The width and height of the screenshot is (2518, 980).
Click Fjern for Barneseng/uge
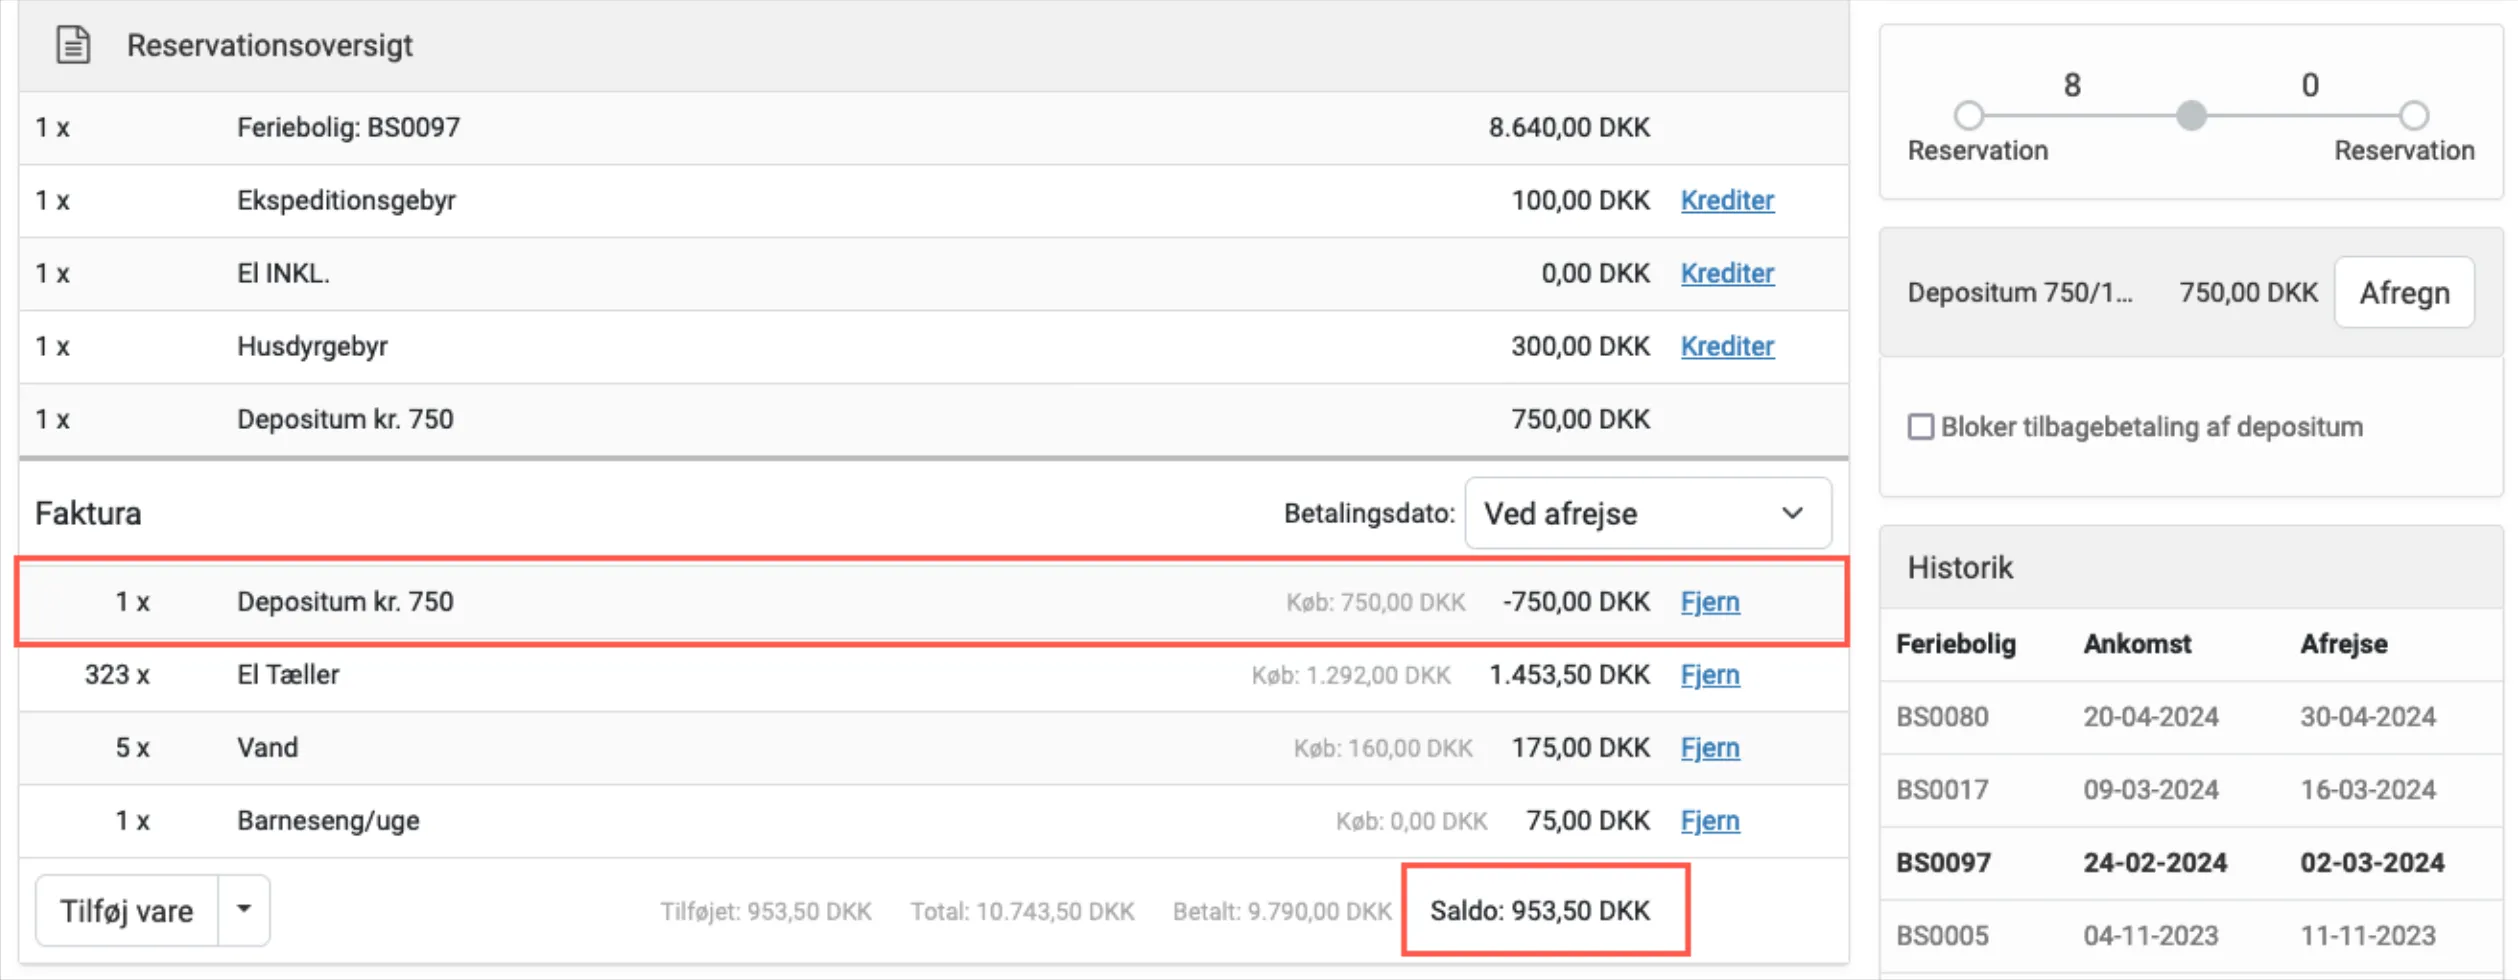(1709, 821)
